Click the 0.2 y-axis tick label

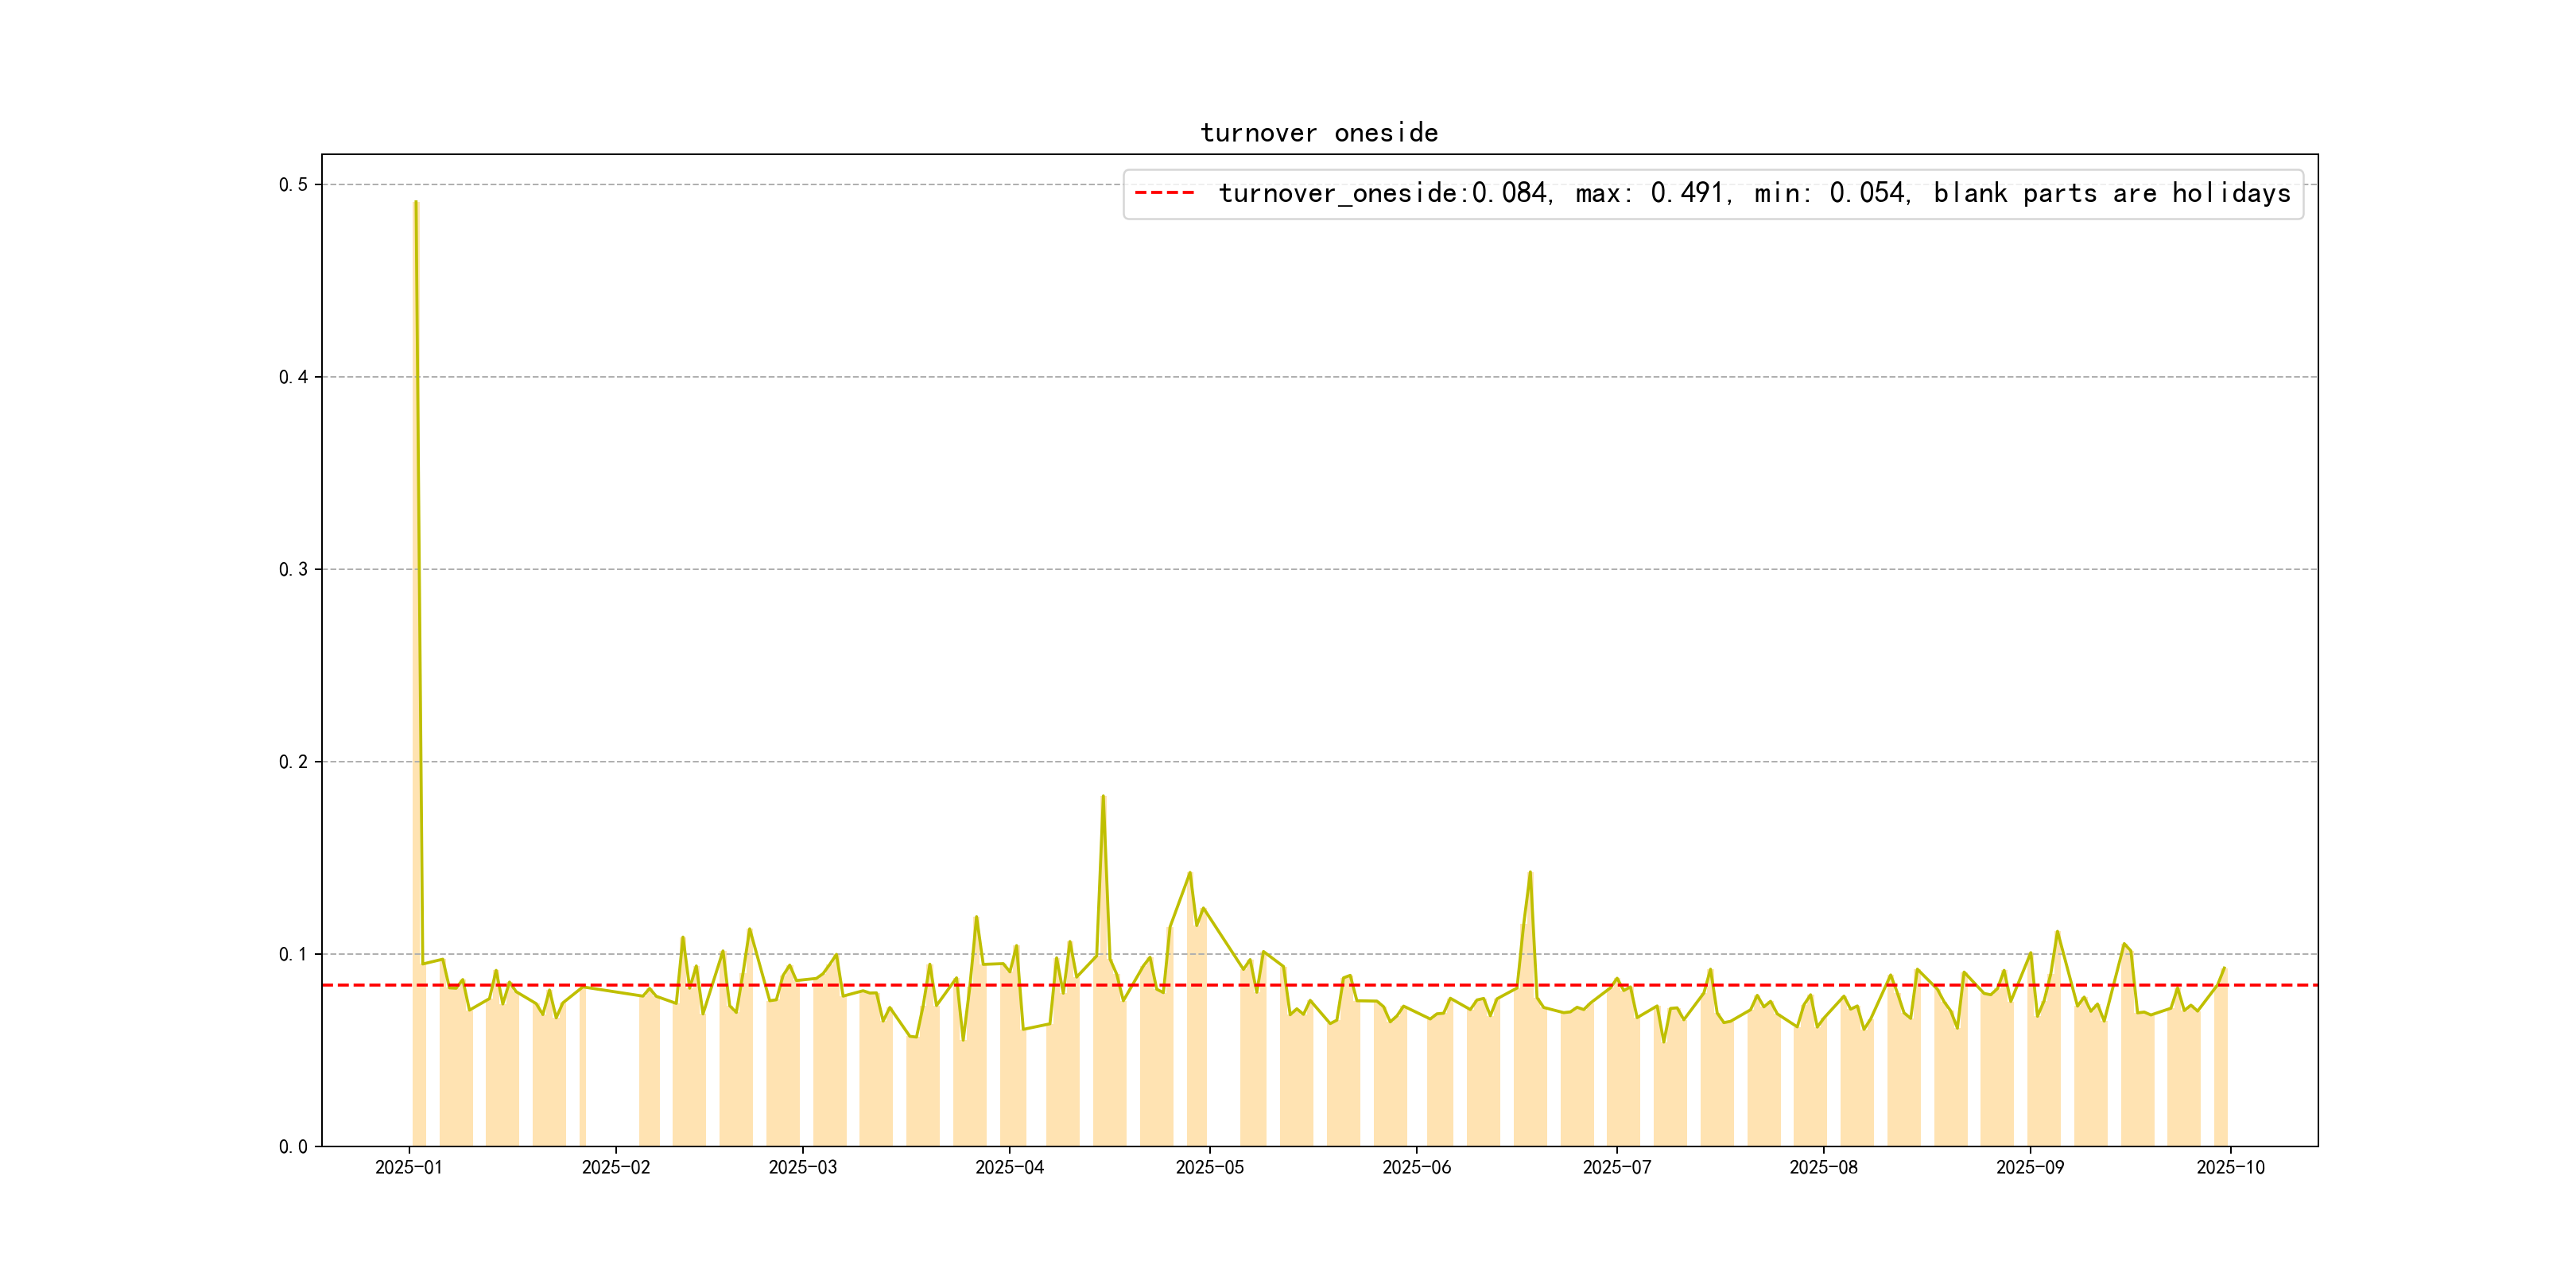(293, 762)
